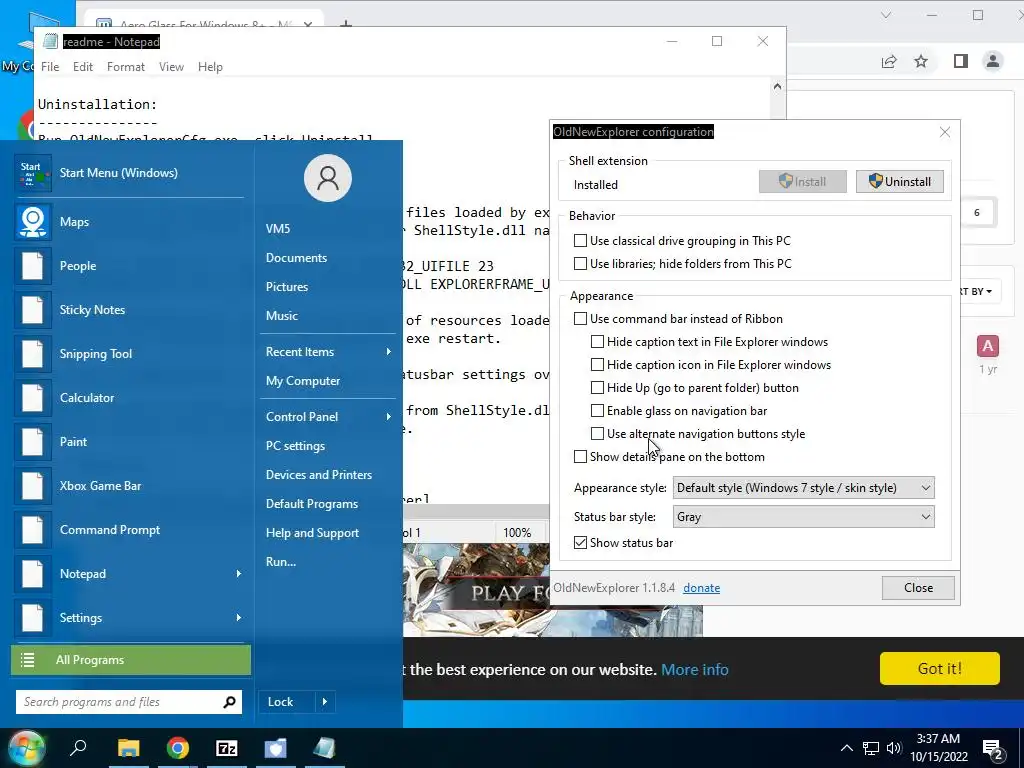Open the OldNewExplorer shield taskbar icon

tap(276, 748)
